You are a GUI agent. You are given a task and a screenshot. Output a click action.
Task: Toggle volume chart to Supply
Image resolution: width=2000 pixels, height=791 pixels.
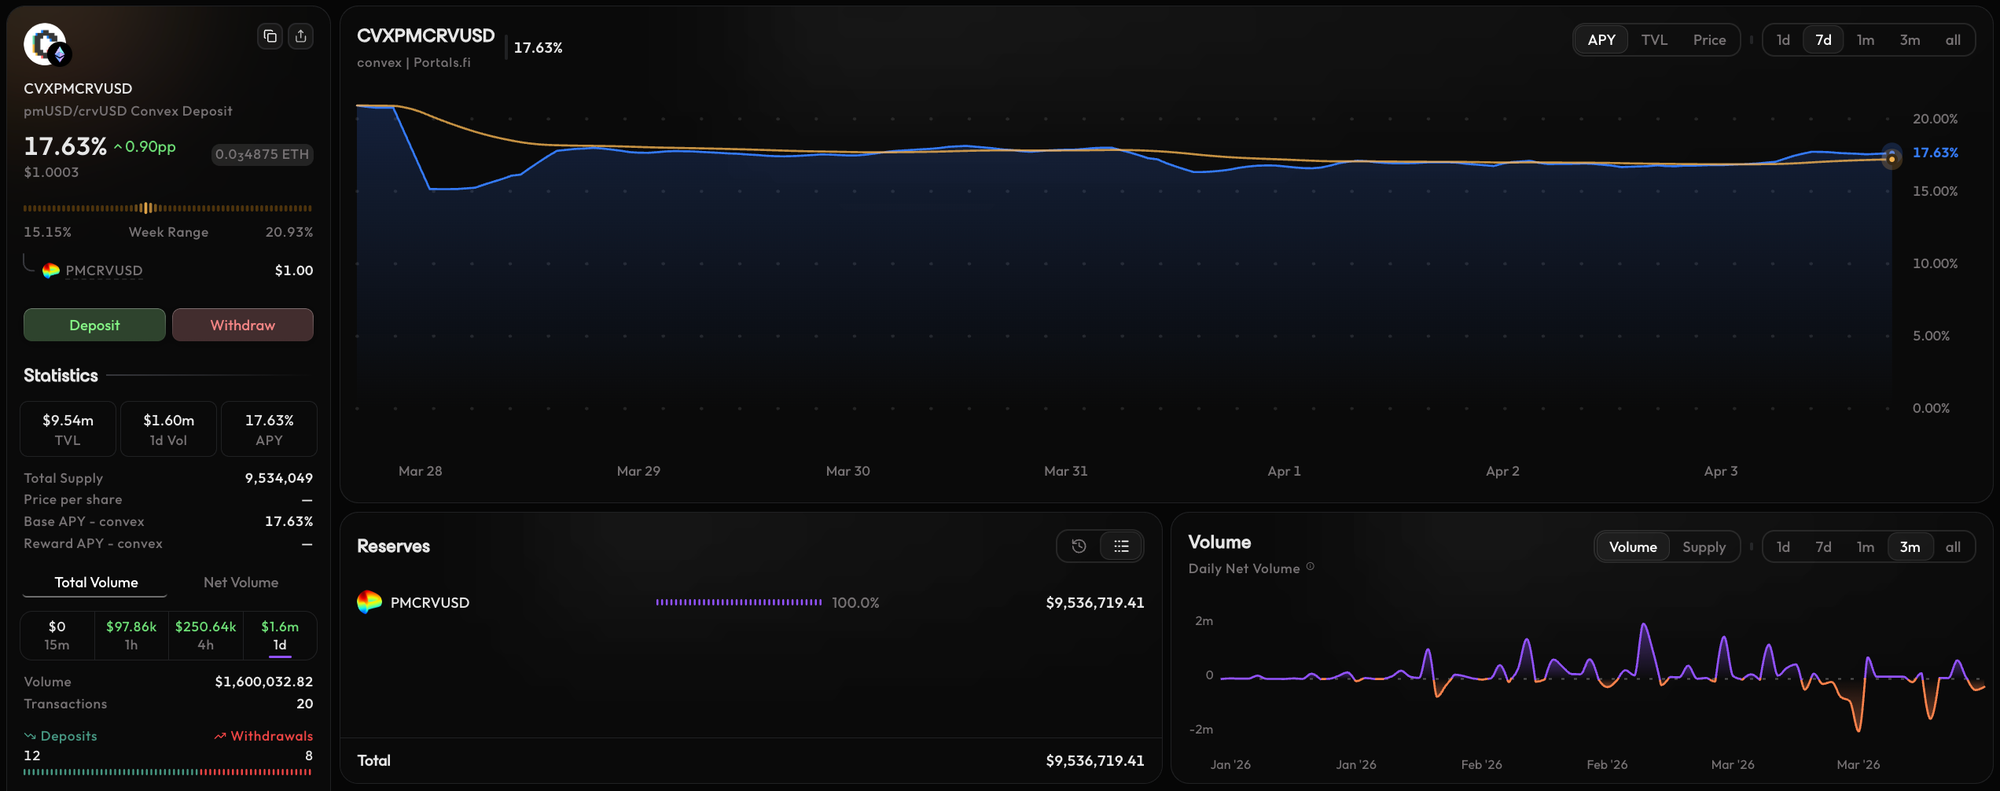[1703, 547]
